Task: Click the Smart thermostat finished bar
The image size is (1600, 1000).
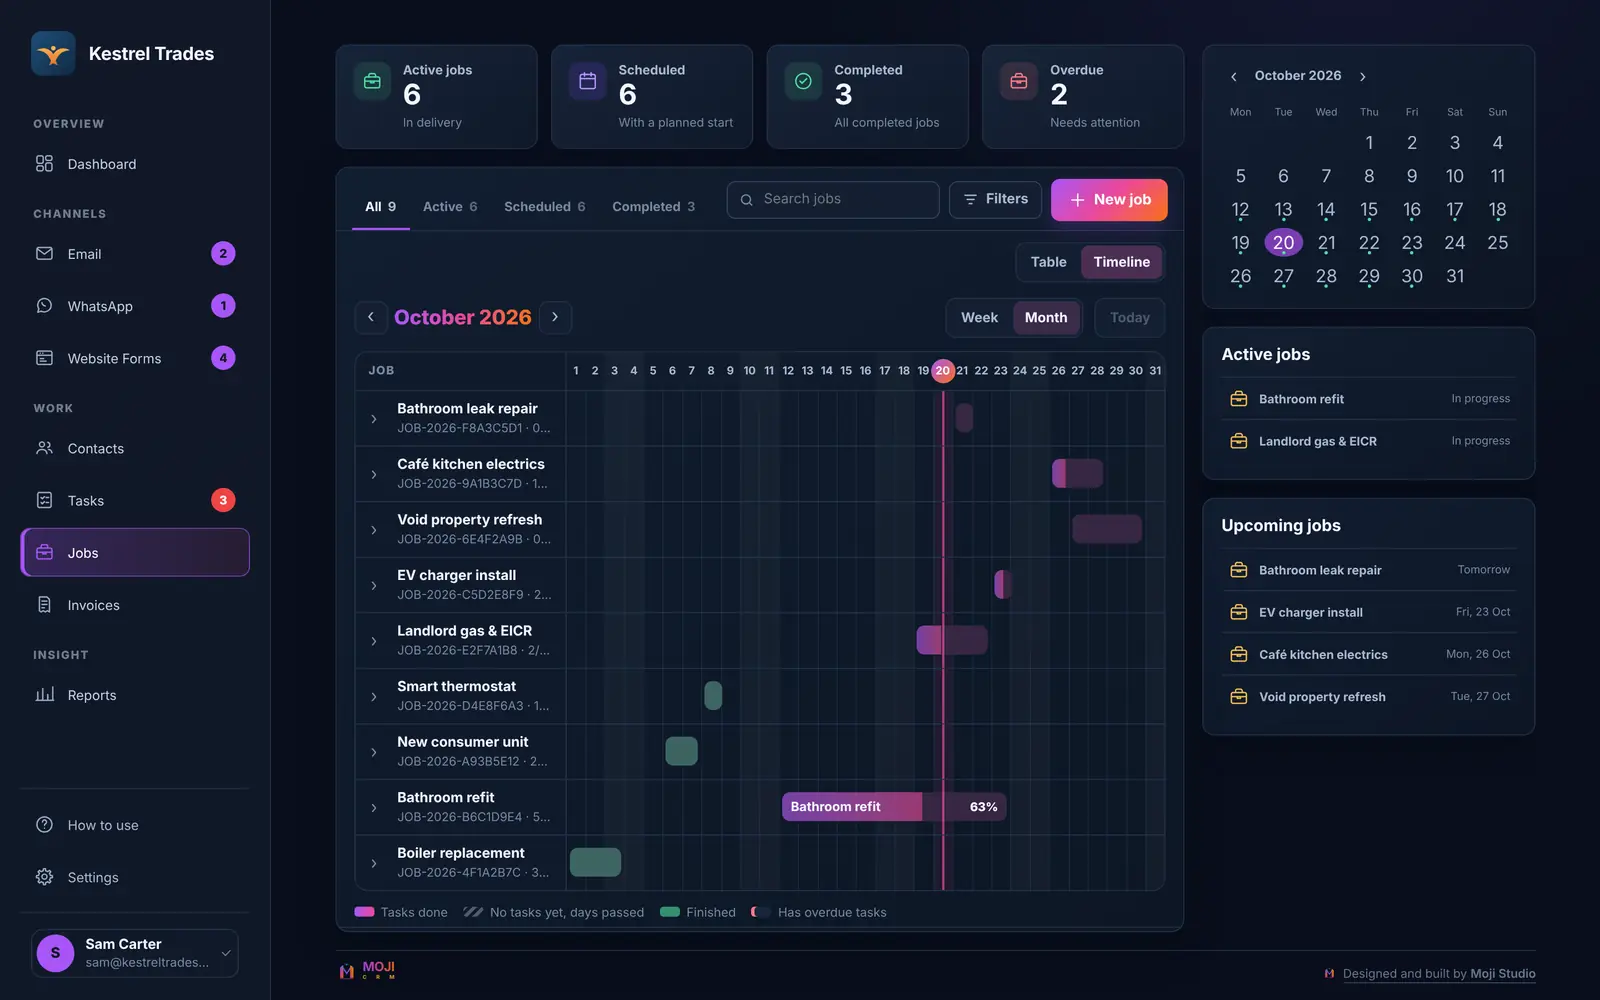Action: [x=713, y=695]
